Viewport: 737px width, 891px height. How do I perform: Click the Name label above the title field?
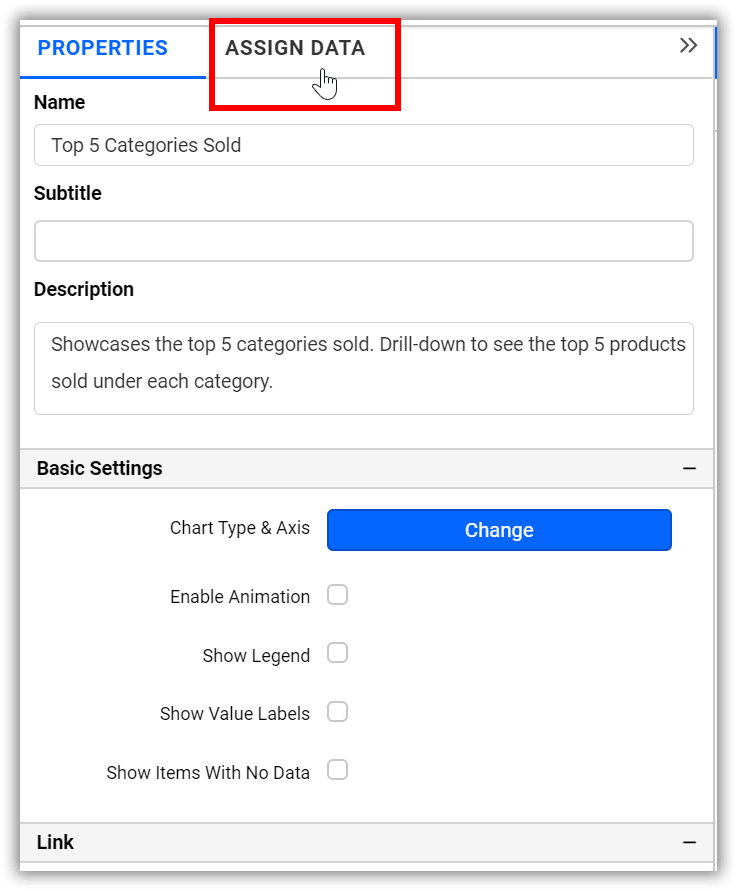click(x=59, y=102)
